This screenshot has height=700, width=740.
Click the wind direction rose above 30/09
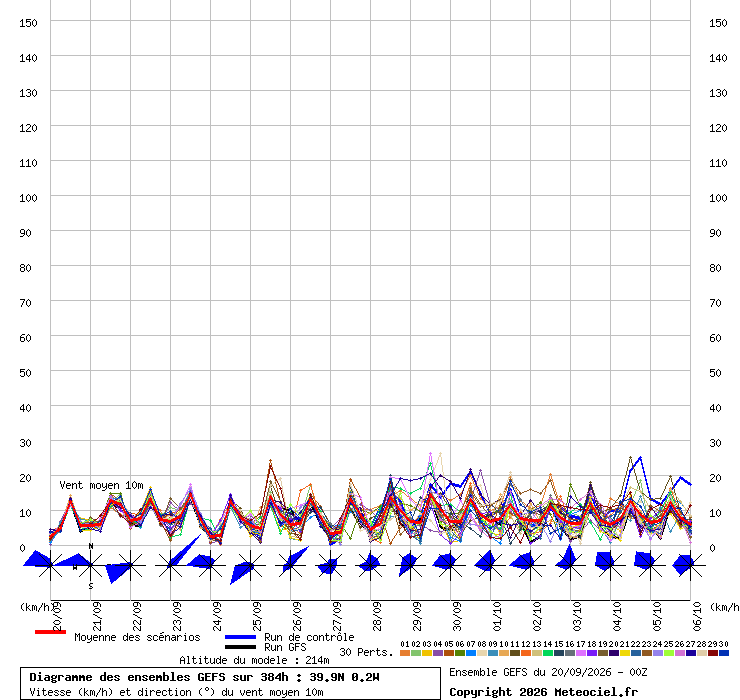pos(450,565)
